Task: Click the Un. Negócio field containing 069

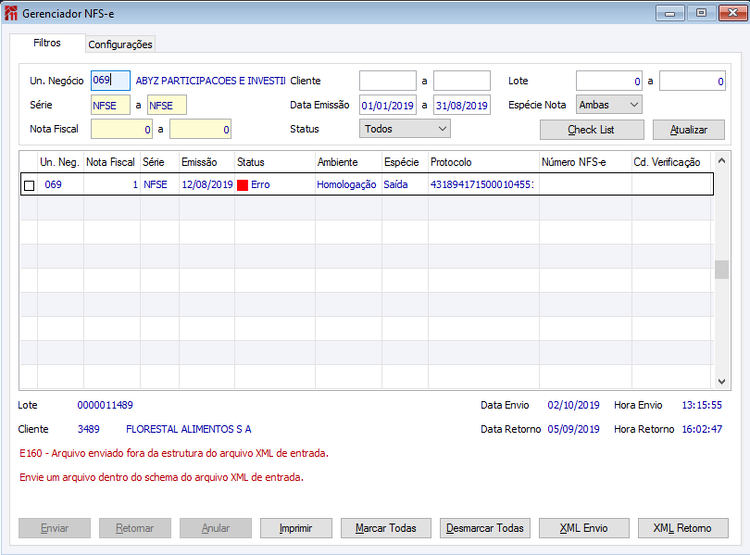Action: (x=110, y=80)
